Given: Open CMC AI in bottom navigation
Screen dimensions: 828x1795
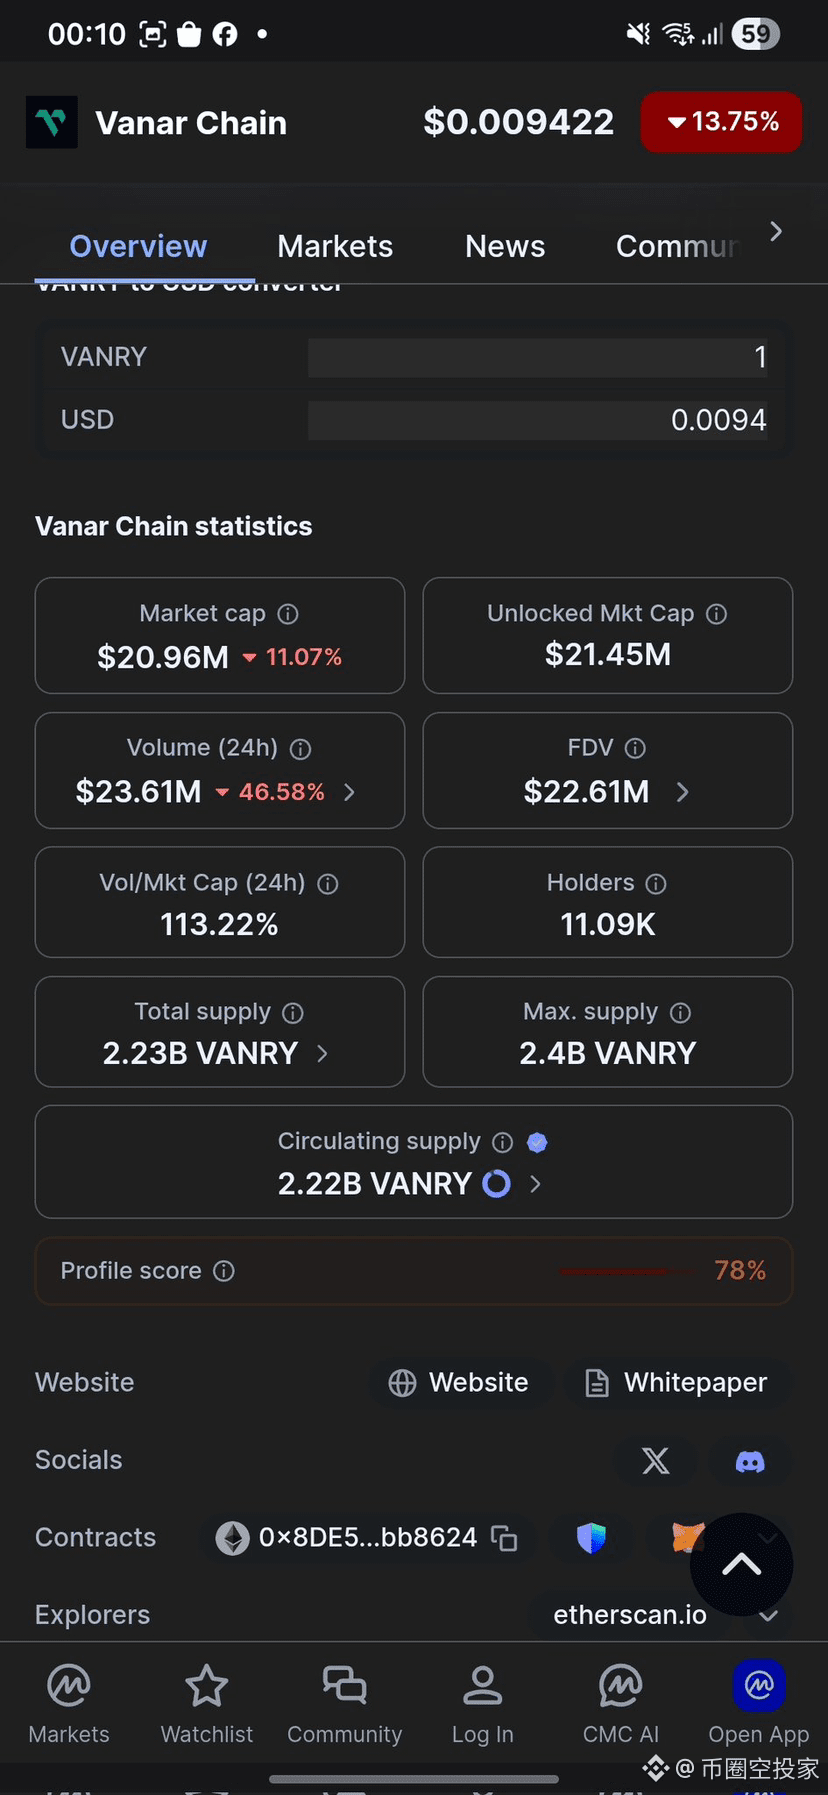Looking at the screenshot, I should pyautogui.click(x=620, y=1705).
